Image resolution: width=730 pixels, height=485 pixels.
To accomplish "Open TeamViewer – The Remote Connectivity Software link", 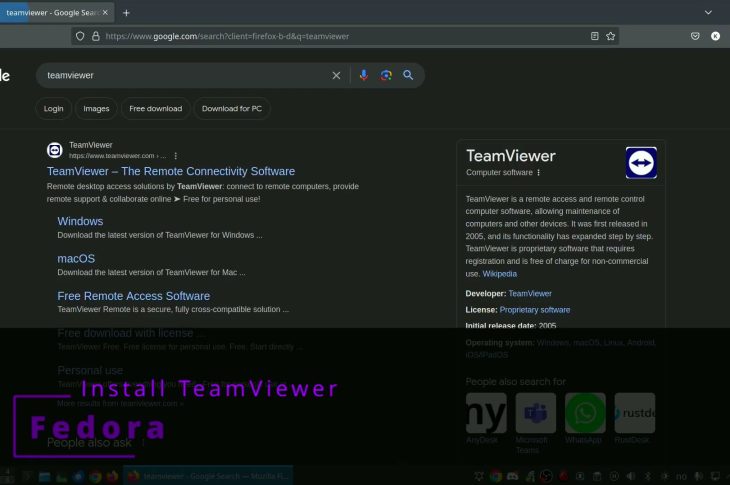I will [171, 171].
